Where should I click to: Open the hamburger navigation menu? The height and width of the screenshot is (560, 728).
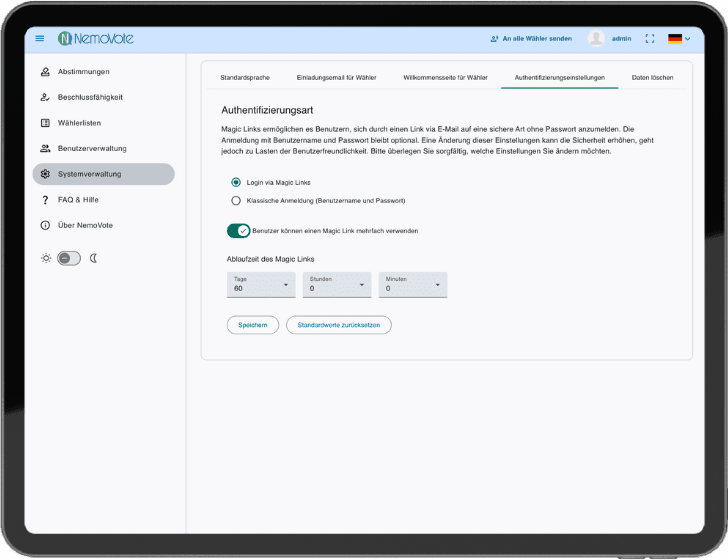(x=40, y=39)
